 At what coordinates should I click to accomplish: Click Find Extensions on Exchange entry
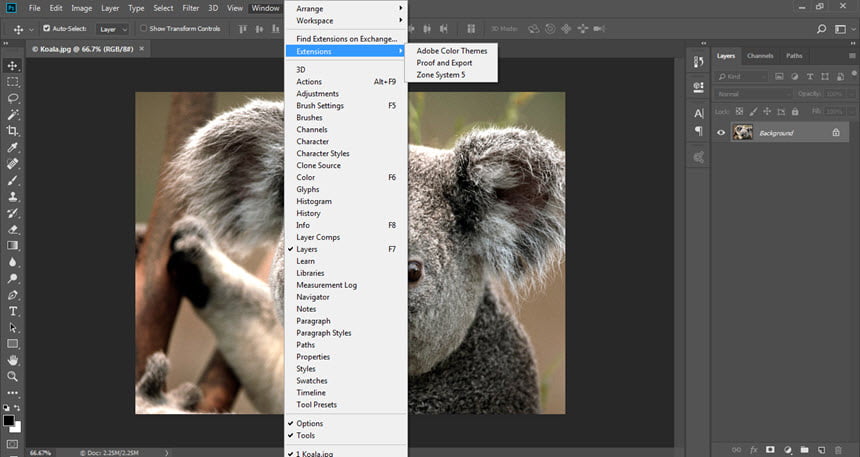[346, 39]
